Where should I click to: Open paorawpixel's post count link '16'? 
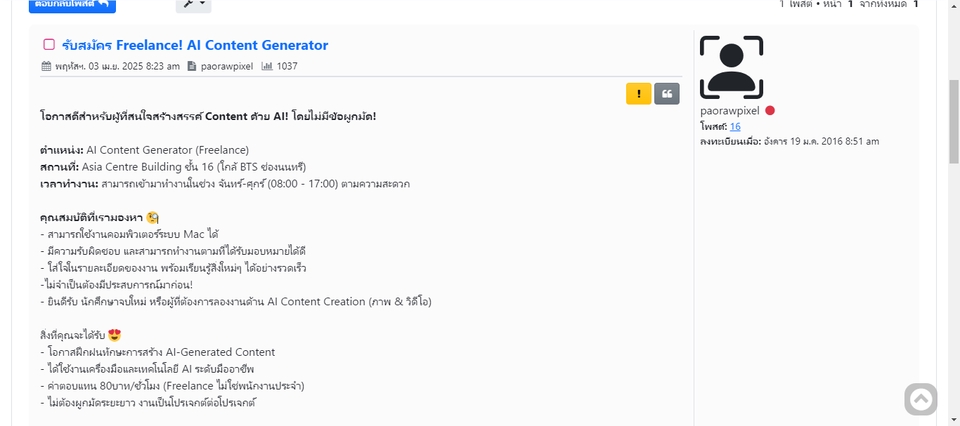[735, 126]
